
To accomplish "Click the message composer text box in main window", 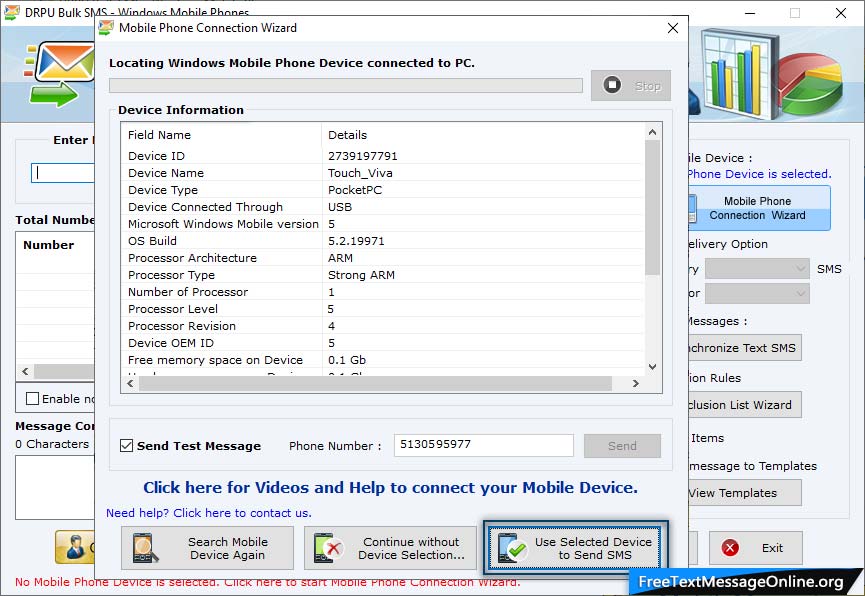I will [55, 487].
